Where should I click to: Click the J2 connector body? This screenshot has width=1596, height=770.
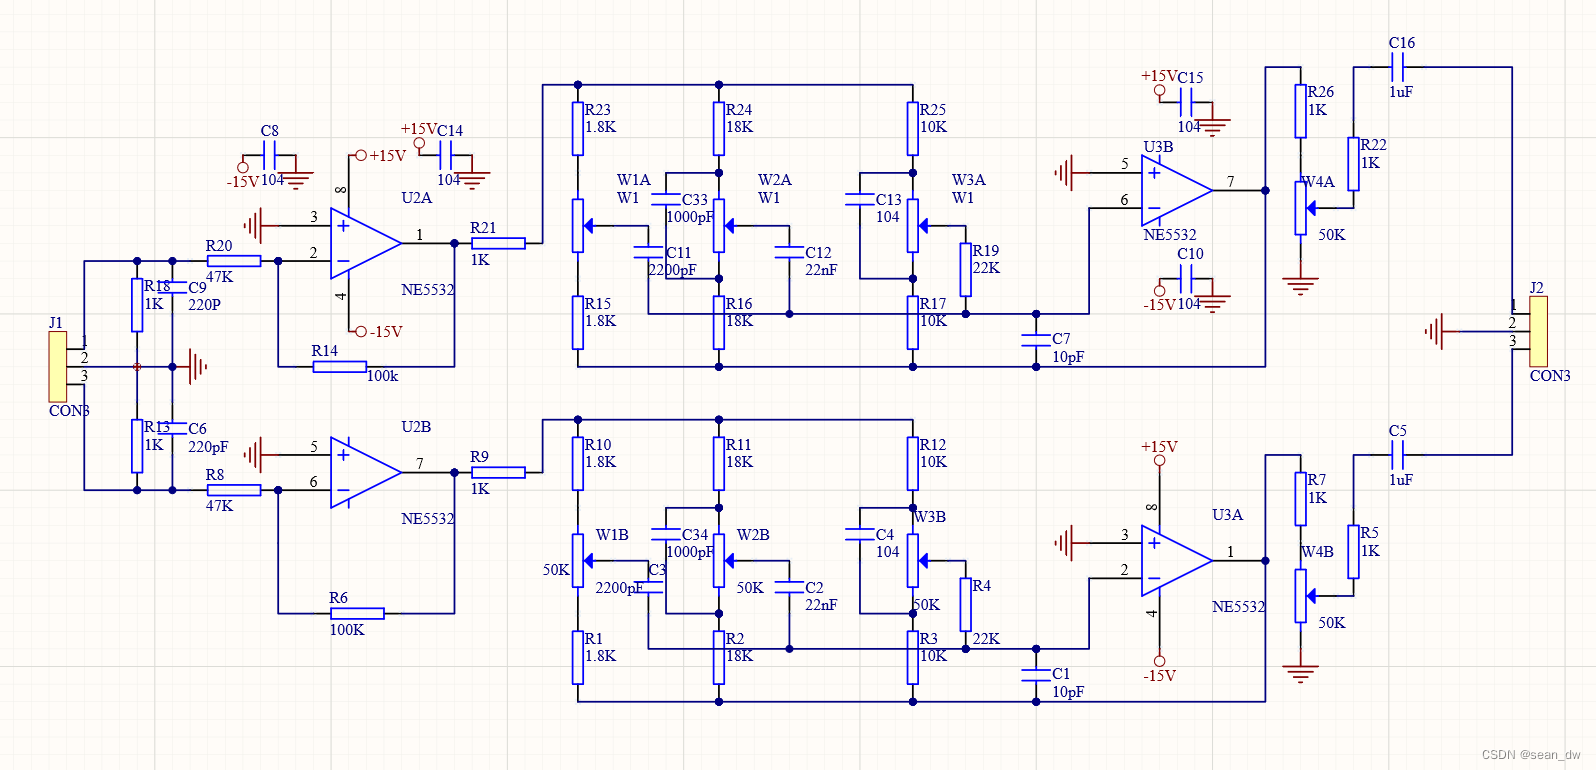pyautogui.click(x=1538, y=331)
